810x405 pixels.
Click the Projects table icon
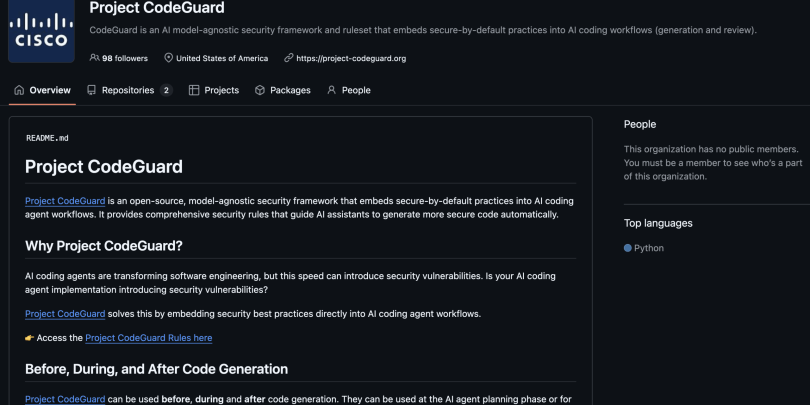(x=194, y=90)
